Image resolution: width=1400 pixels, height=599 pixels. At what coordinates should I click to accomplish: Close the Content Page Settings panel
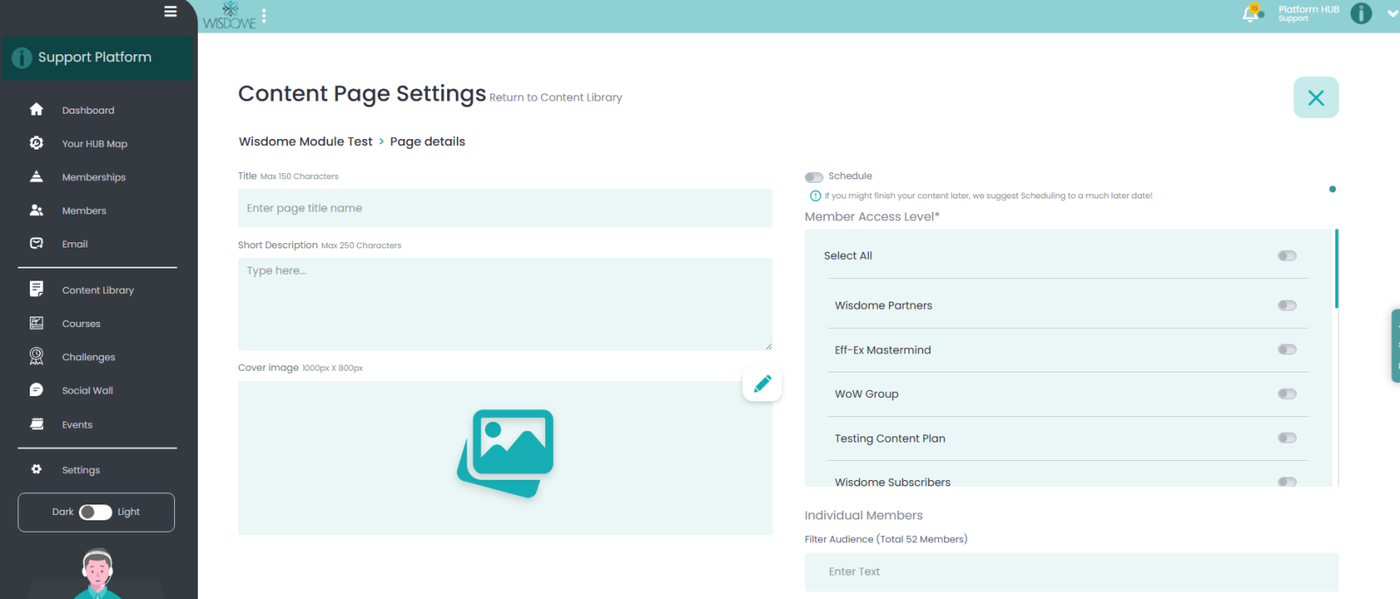pyautogui.click(x=1316, y=97)
